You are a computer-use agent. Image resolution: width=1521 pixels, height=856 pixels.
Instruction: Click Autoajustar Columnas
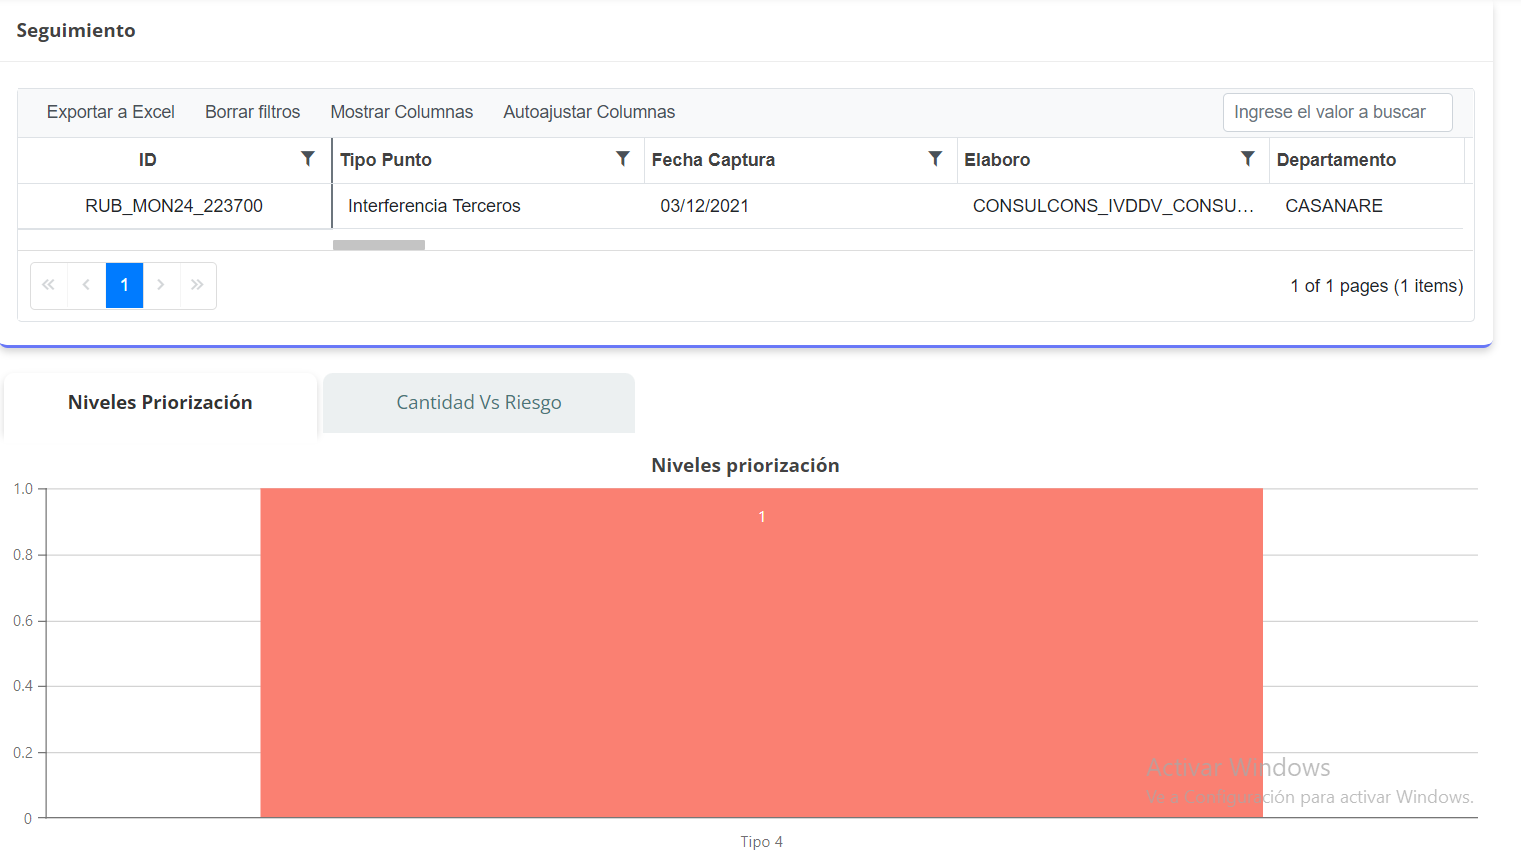point(588,112)
